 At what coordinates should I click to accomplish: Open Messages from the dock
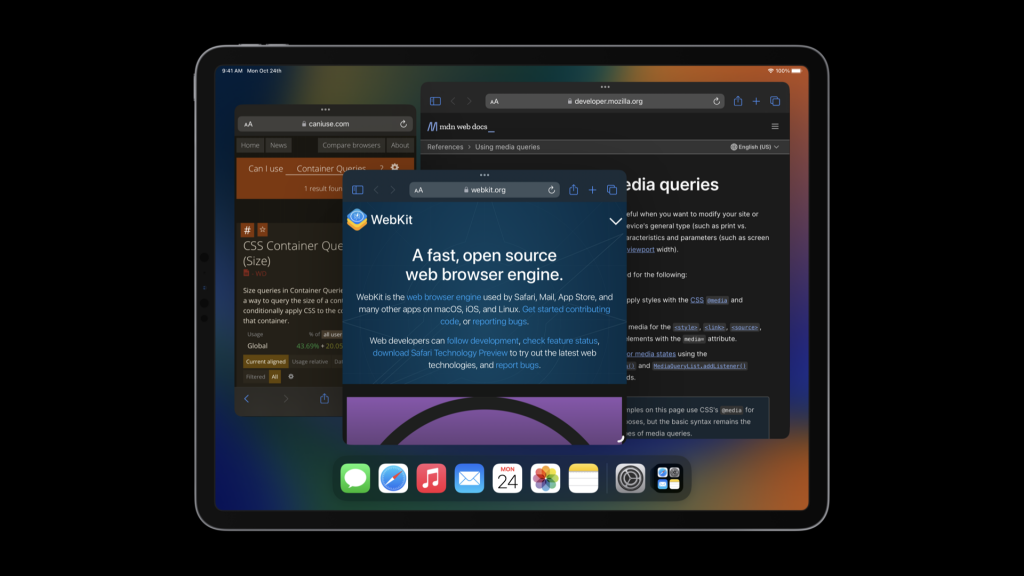click(355, 479)
